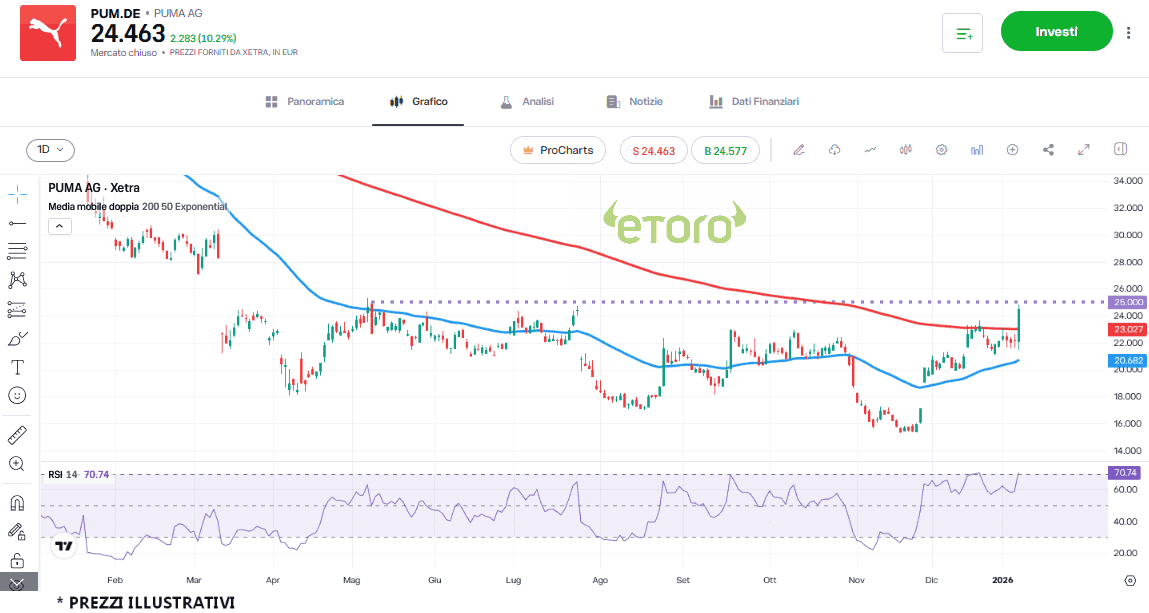
Task: Select the text annotation tool
Action: tap(17, 367)
